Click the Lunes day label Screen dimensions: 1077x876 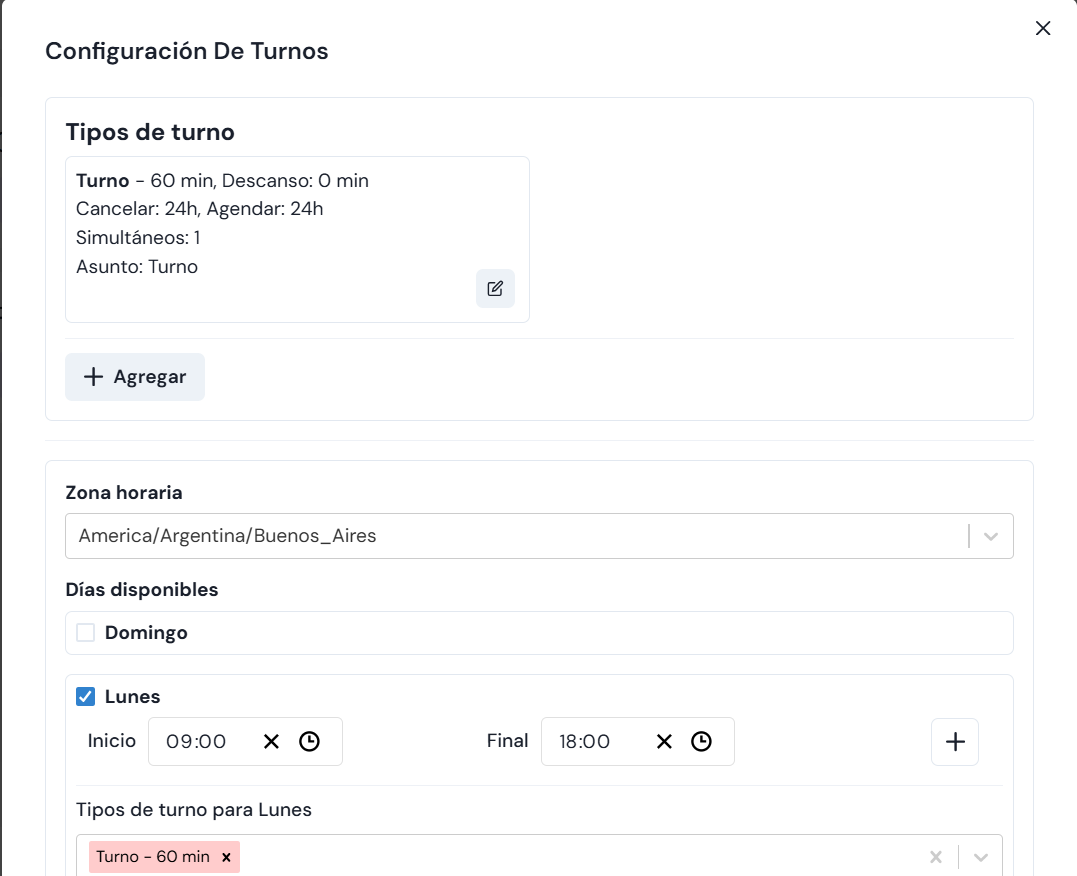pyautogui.click(x=132, y=697)
